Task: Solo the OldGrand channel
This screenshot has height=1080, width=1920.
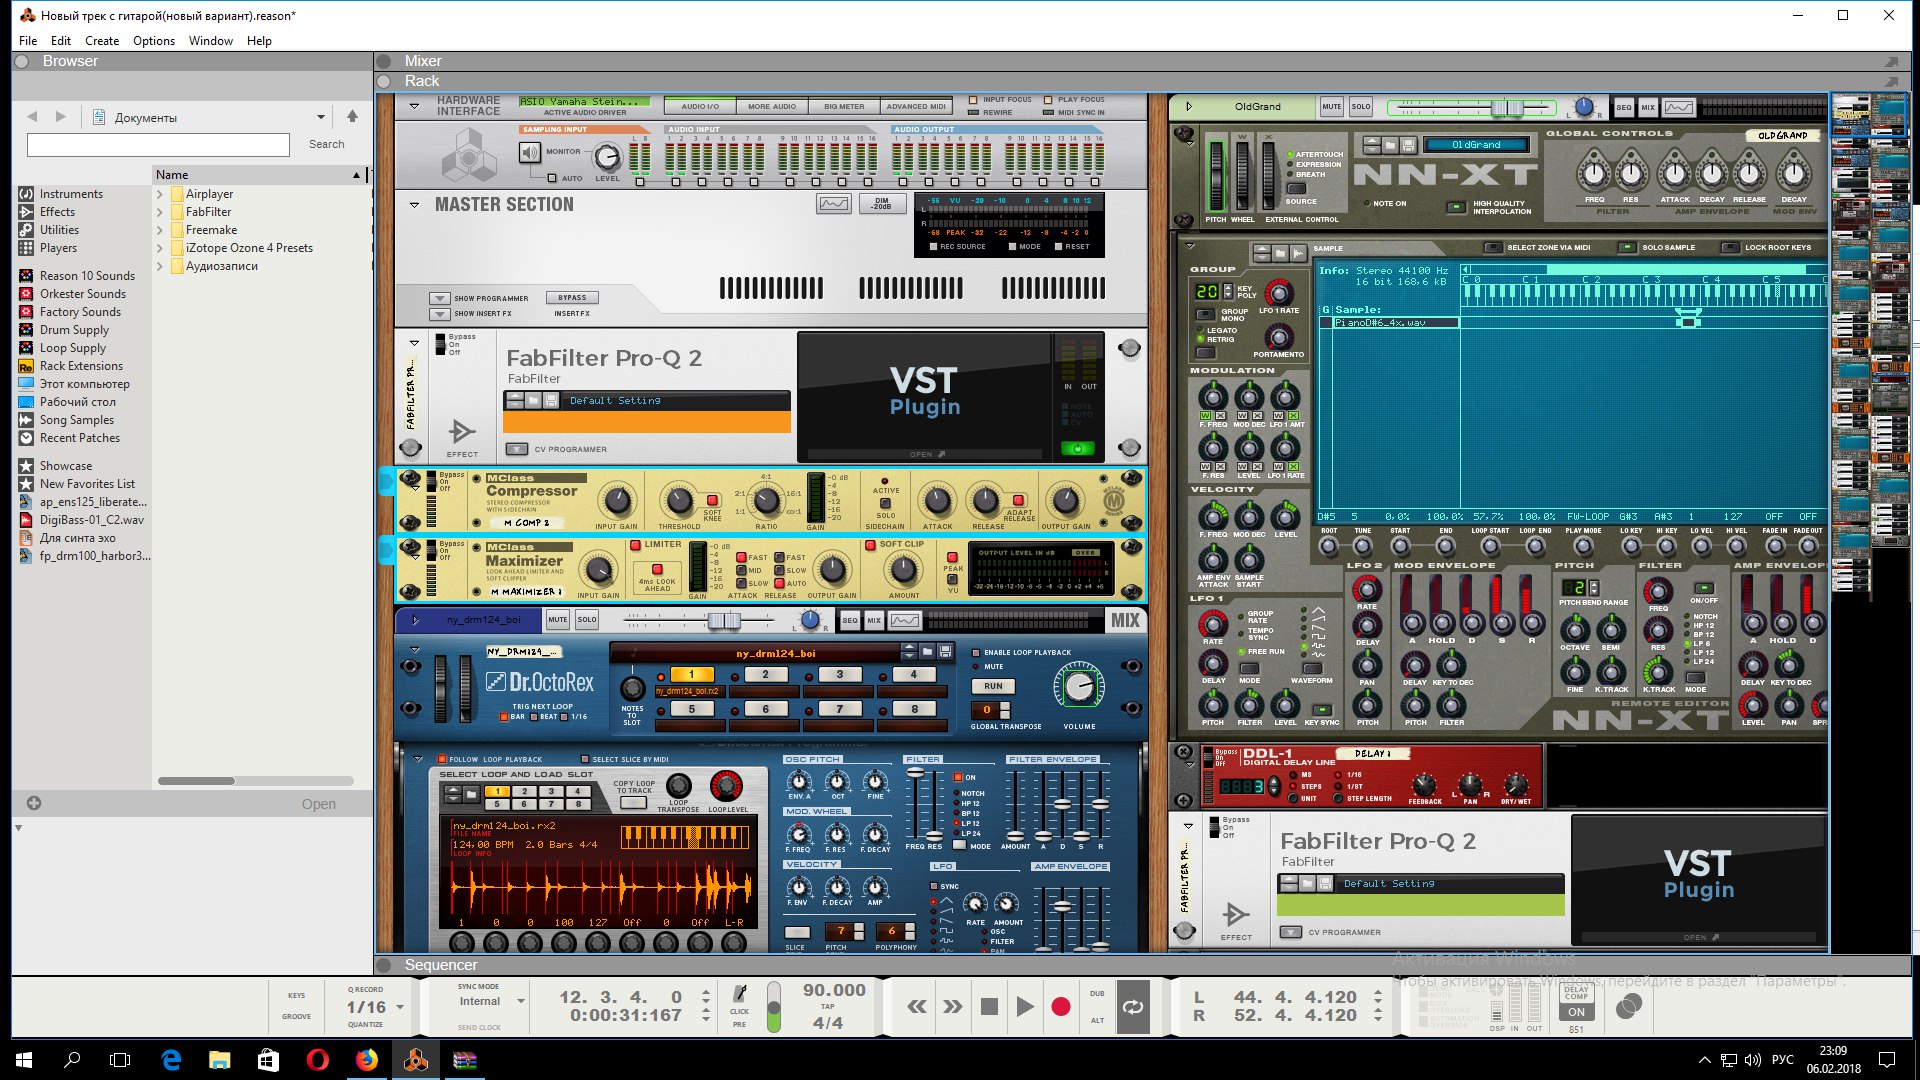Action: click(x=1361, y=107)
